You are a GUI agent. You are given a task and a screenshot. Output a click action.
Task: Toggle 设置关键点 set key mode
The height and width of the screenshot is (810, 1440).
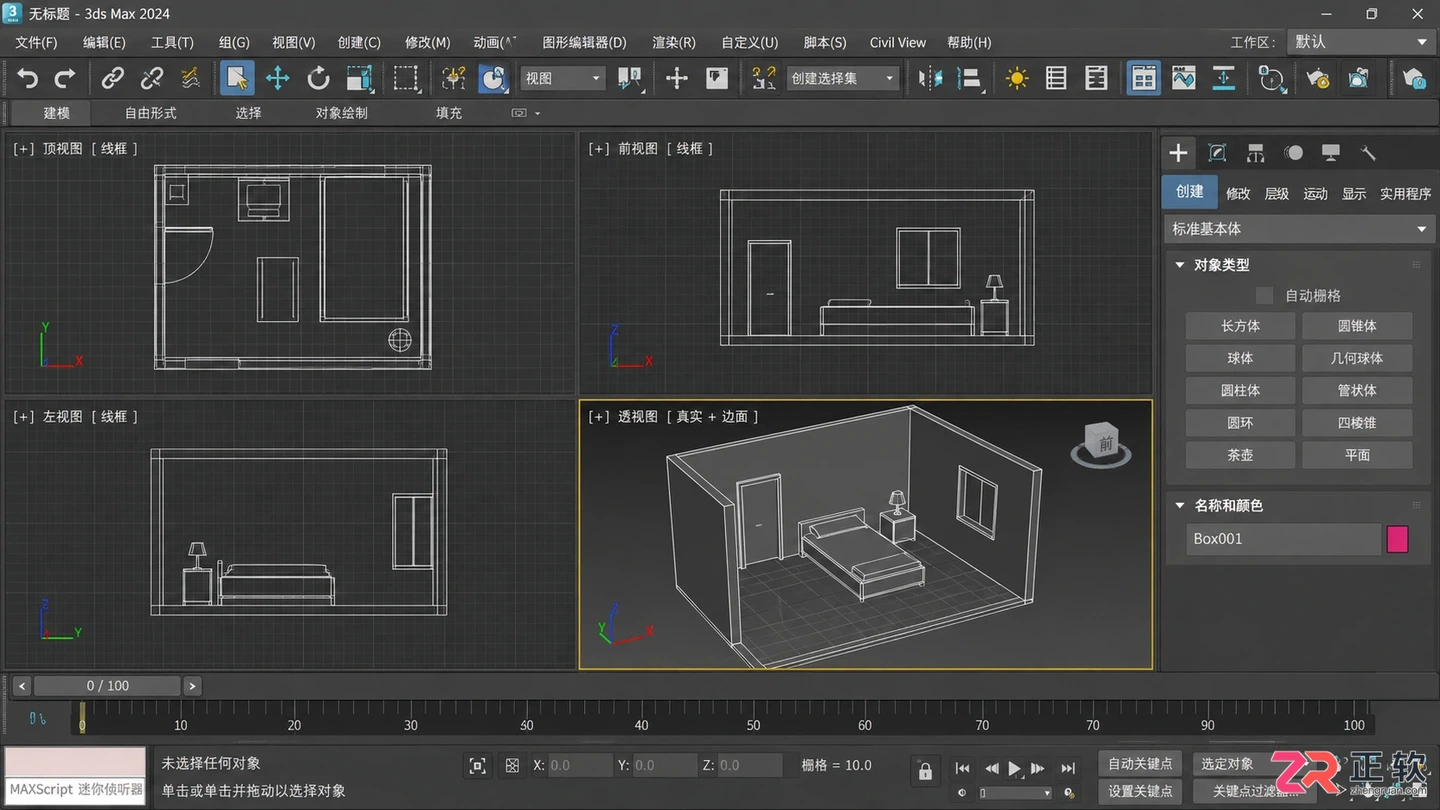1140,791
